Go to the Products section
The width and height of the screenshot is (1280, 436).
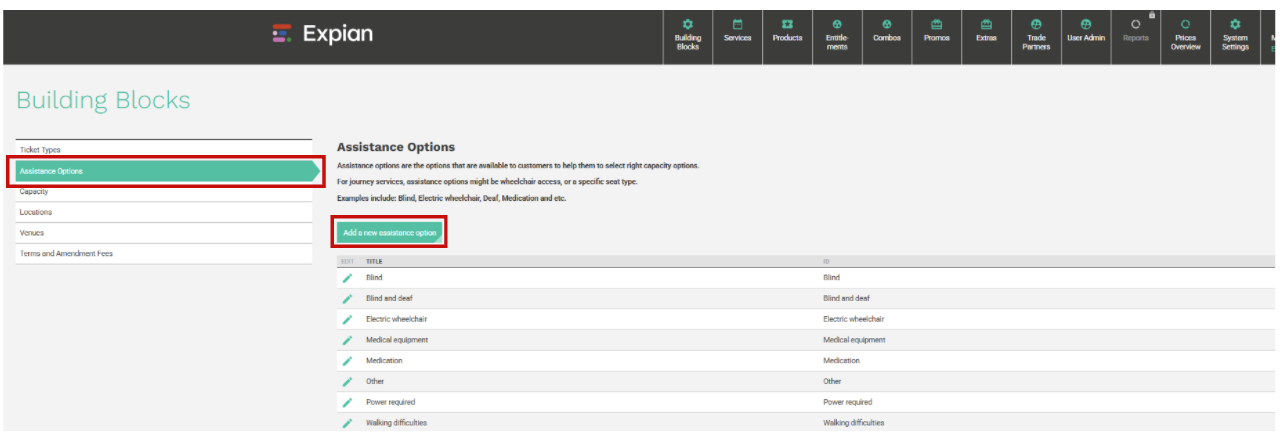787,37
